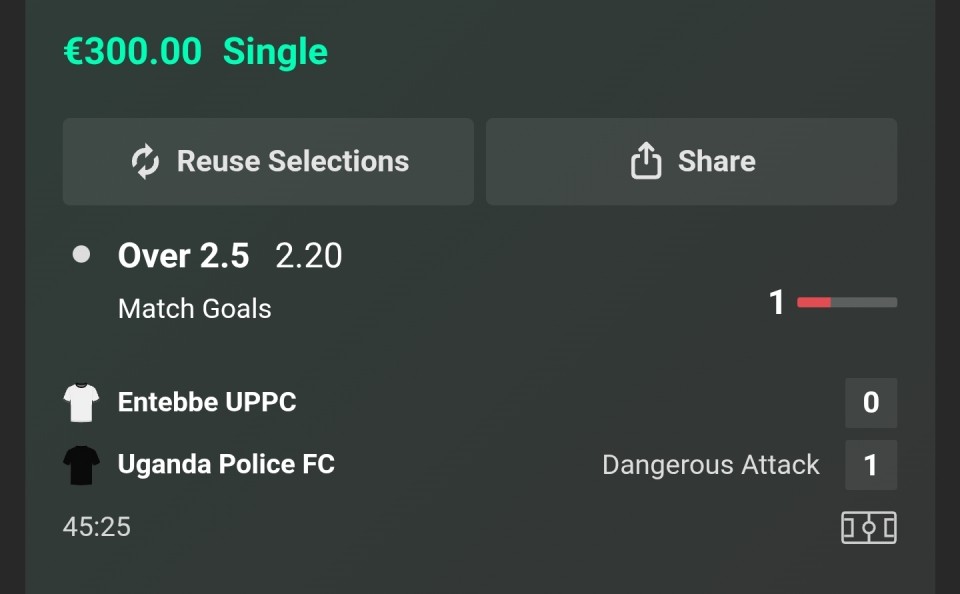
Task: Click the 2.20 odds value
Action: tap(308, 256)
